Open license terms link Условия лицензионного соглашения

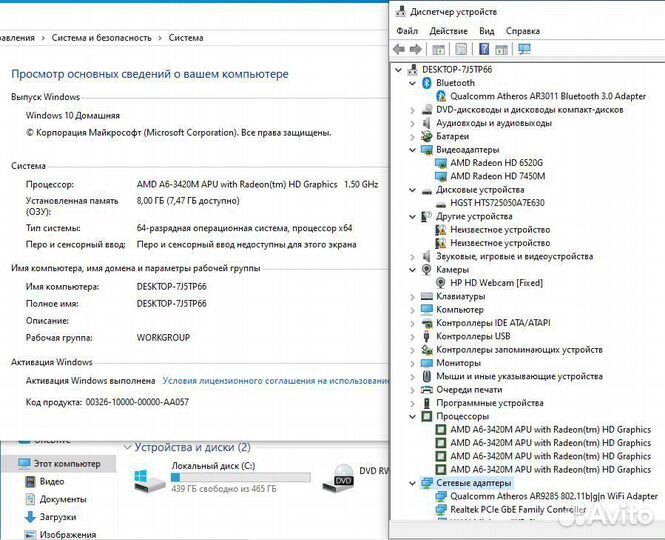click(275, 381)
